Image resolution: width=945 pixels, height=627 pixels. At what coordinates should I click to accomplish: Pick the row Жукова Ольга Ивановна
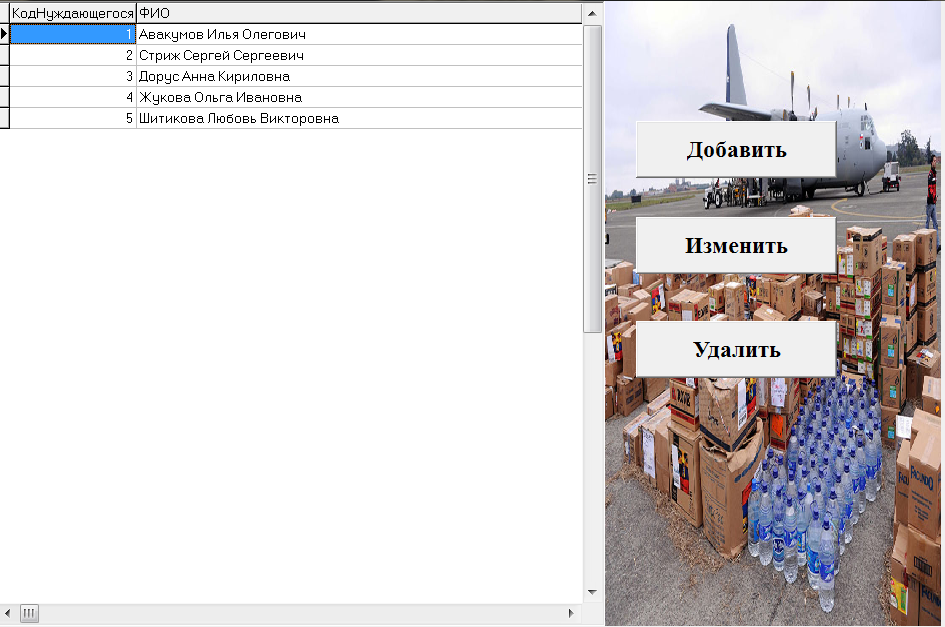tap(220, 98)
